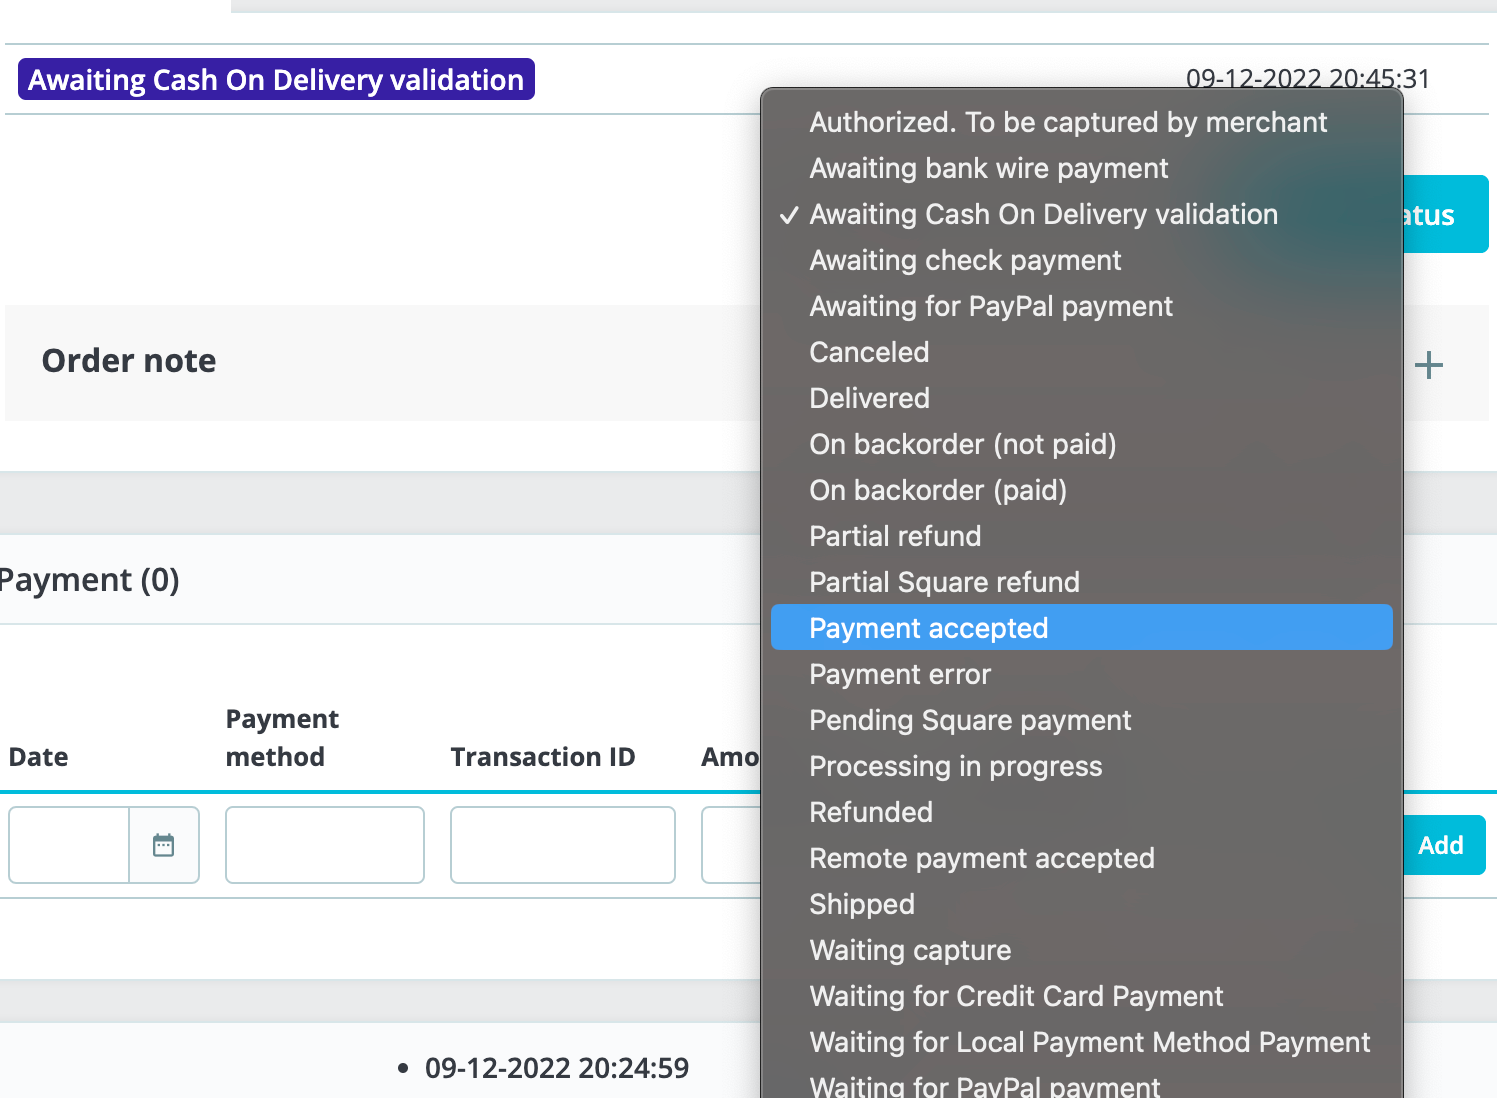Choose 'Awaiting bank wire payment' status

988,168
